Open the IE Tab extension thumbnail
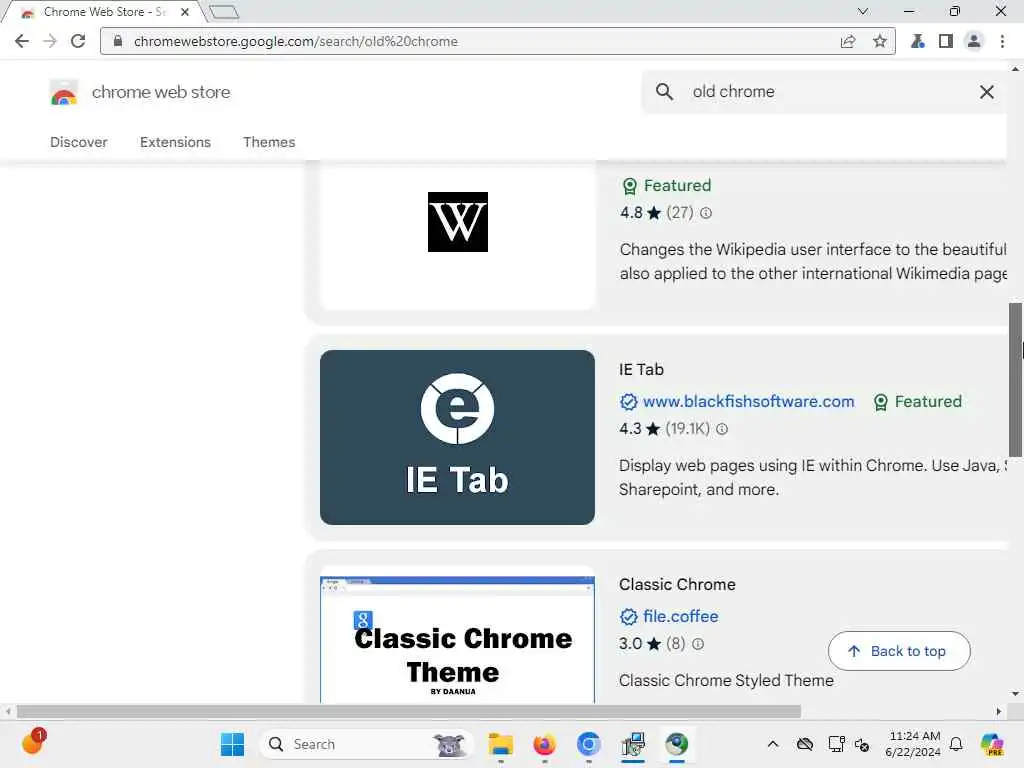The height and width of the screenshot is (768, 1024). click(457, 437)
